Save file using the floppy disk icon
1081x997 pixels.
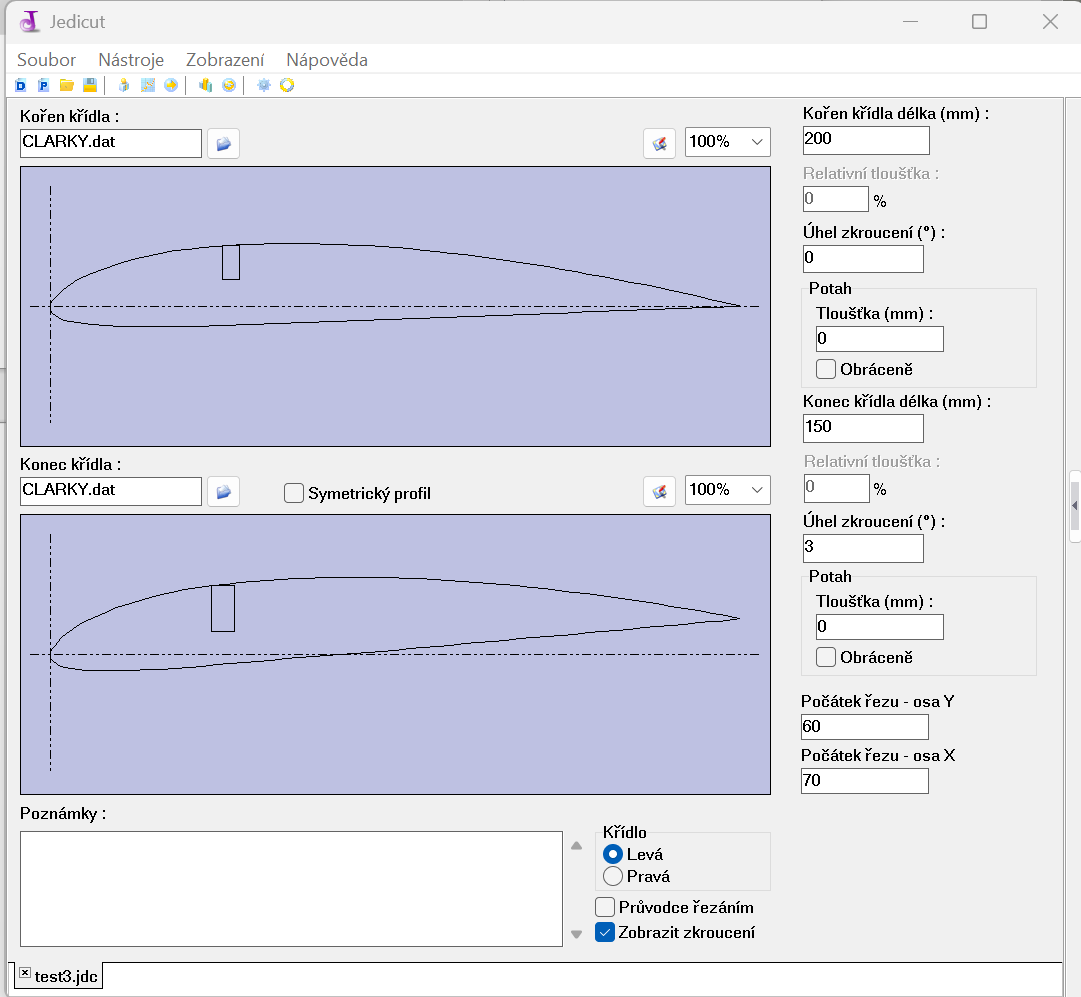click(x=89, y=86)
